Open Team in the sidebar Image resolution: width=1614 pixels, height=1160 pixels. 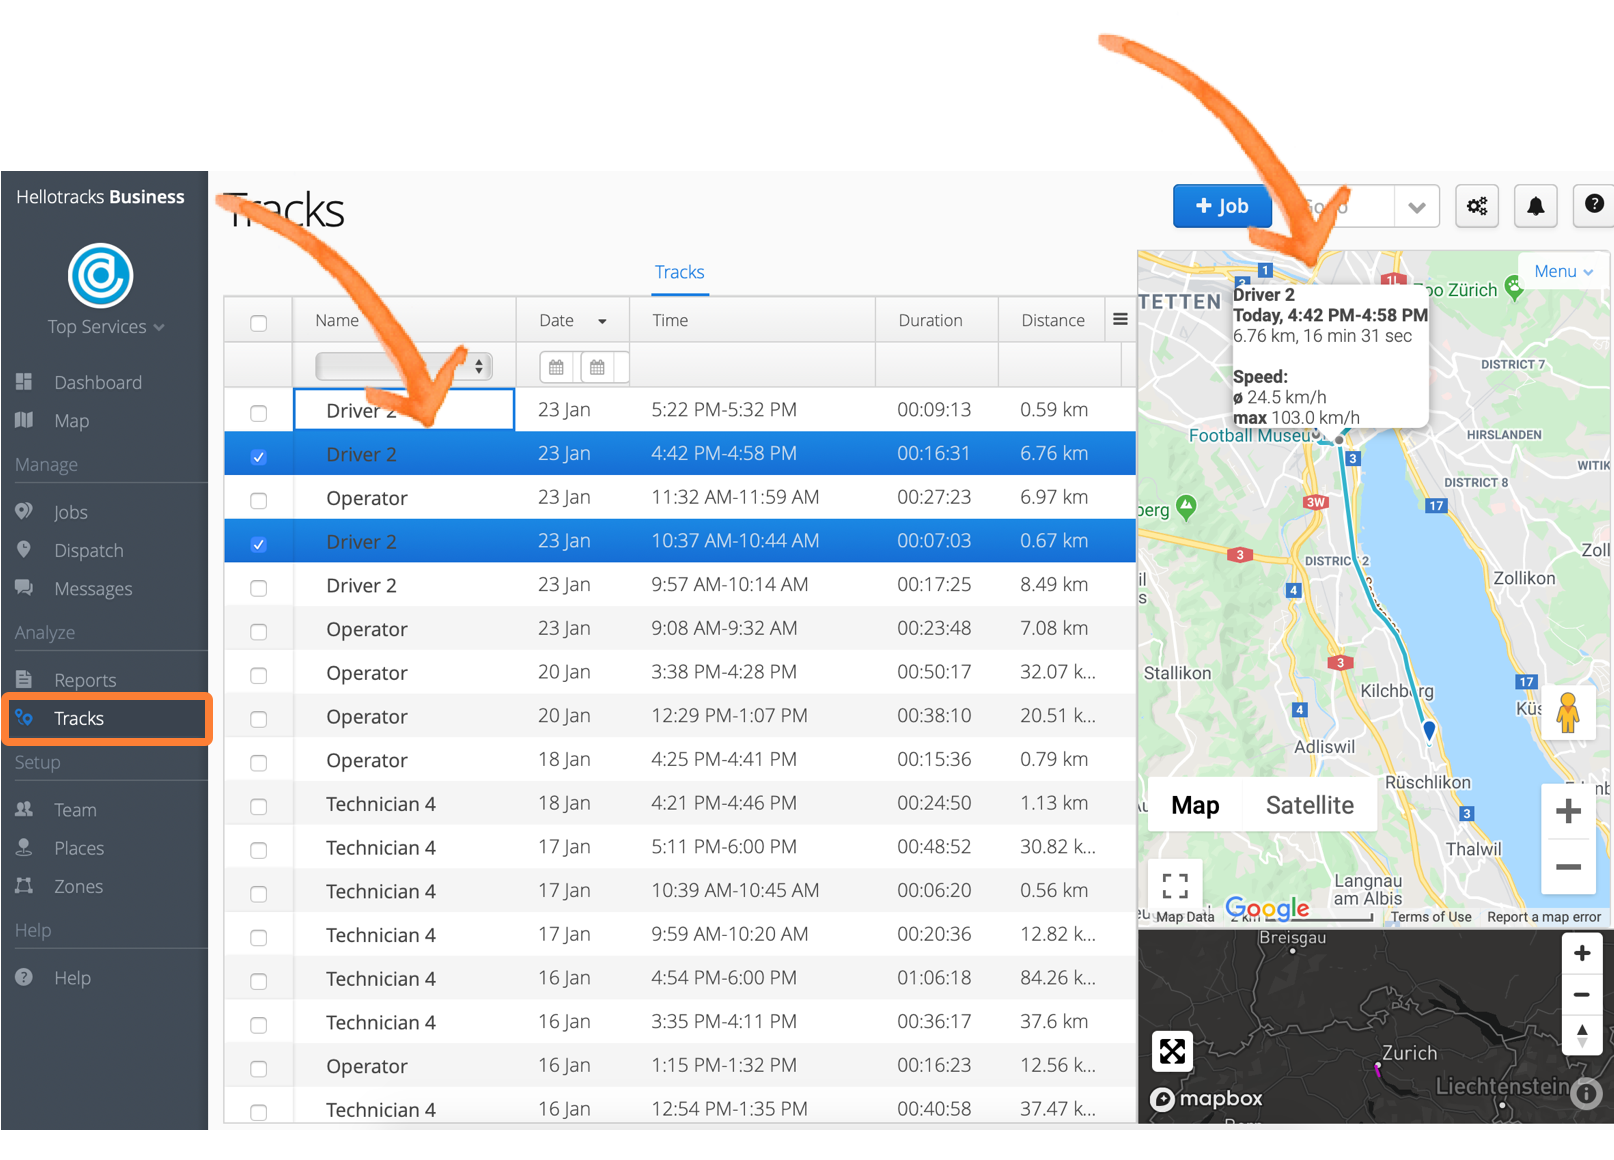coord(75,810)
